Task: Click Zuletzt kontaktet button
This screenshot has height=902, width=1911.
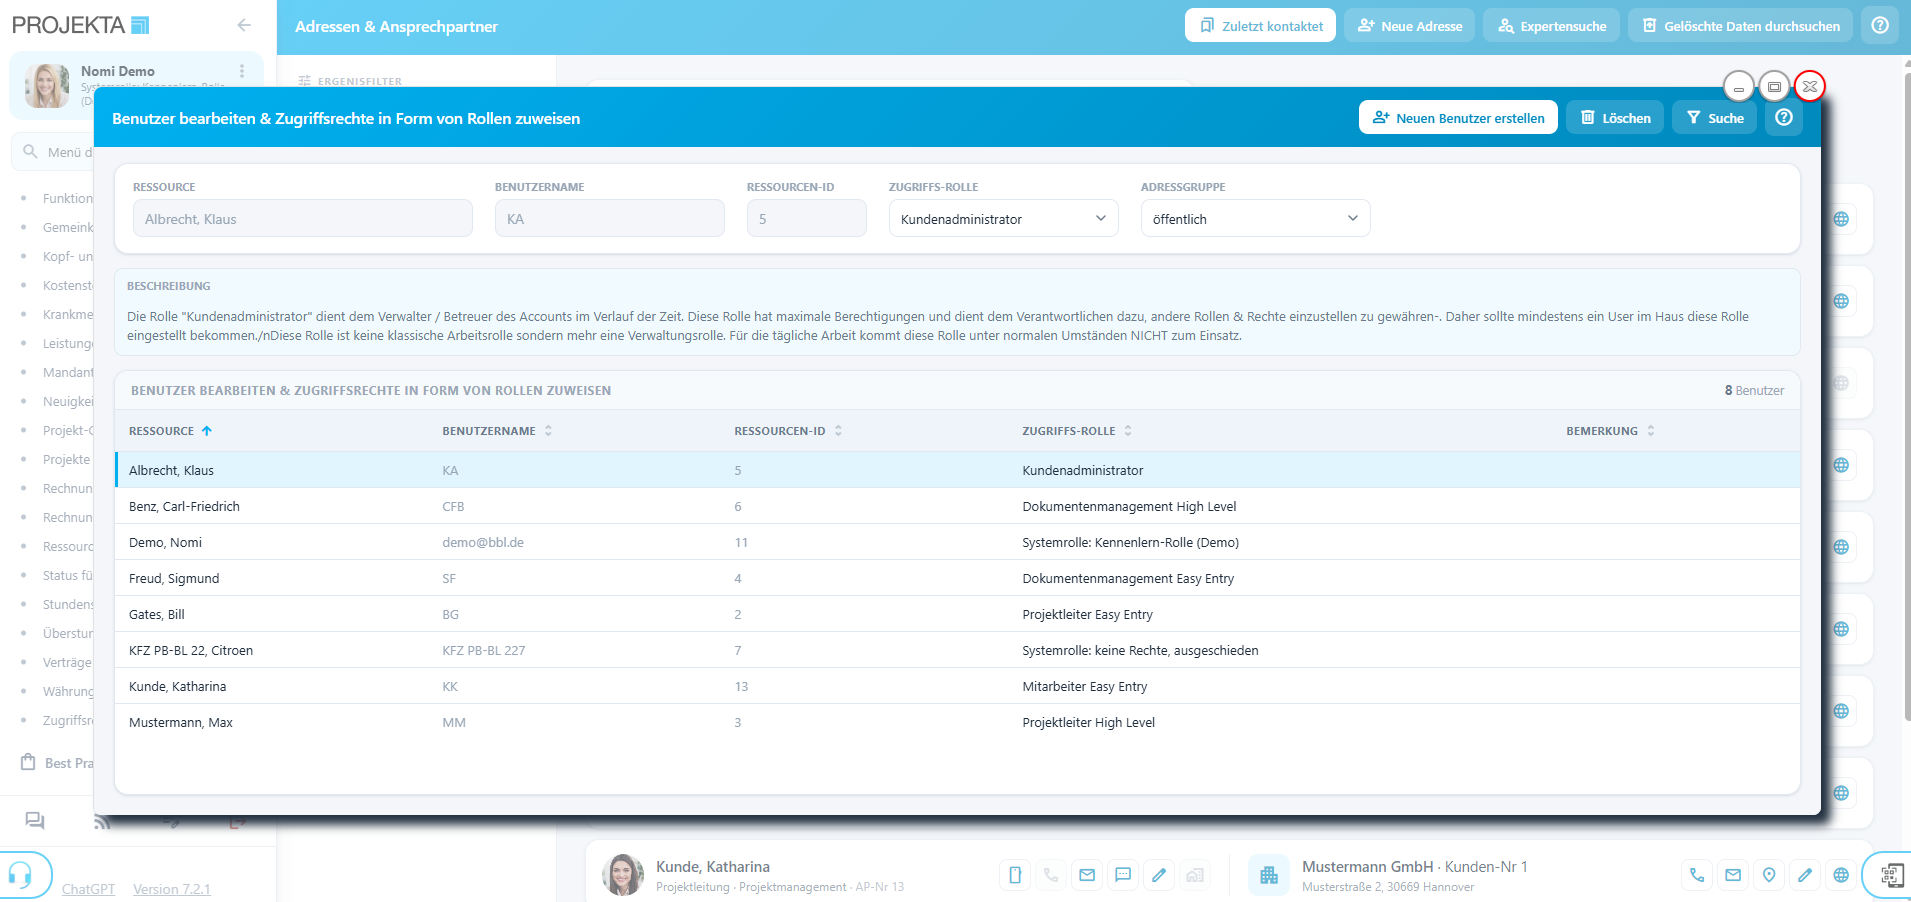Action: click(x=1260, y=26)
